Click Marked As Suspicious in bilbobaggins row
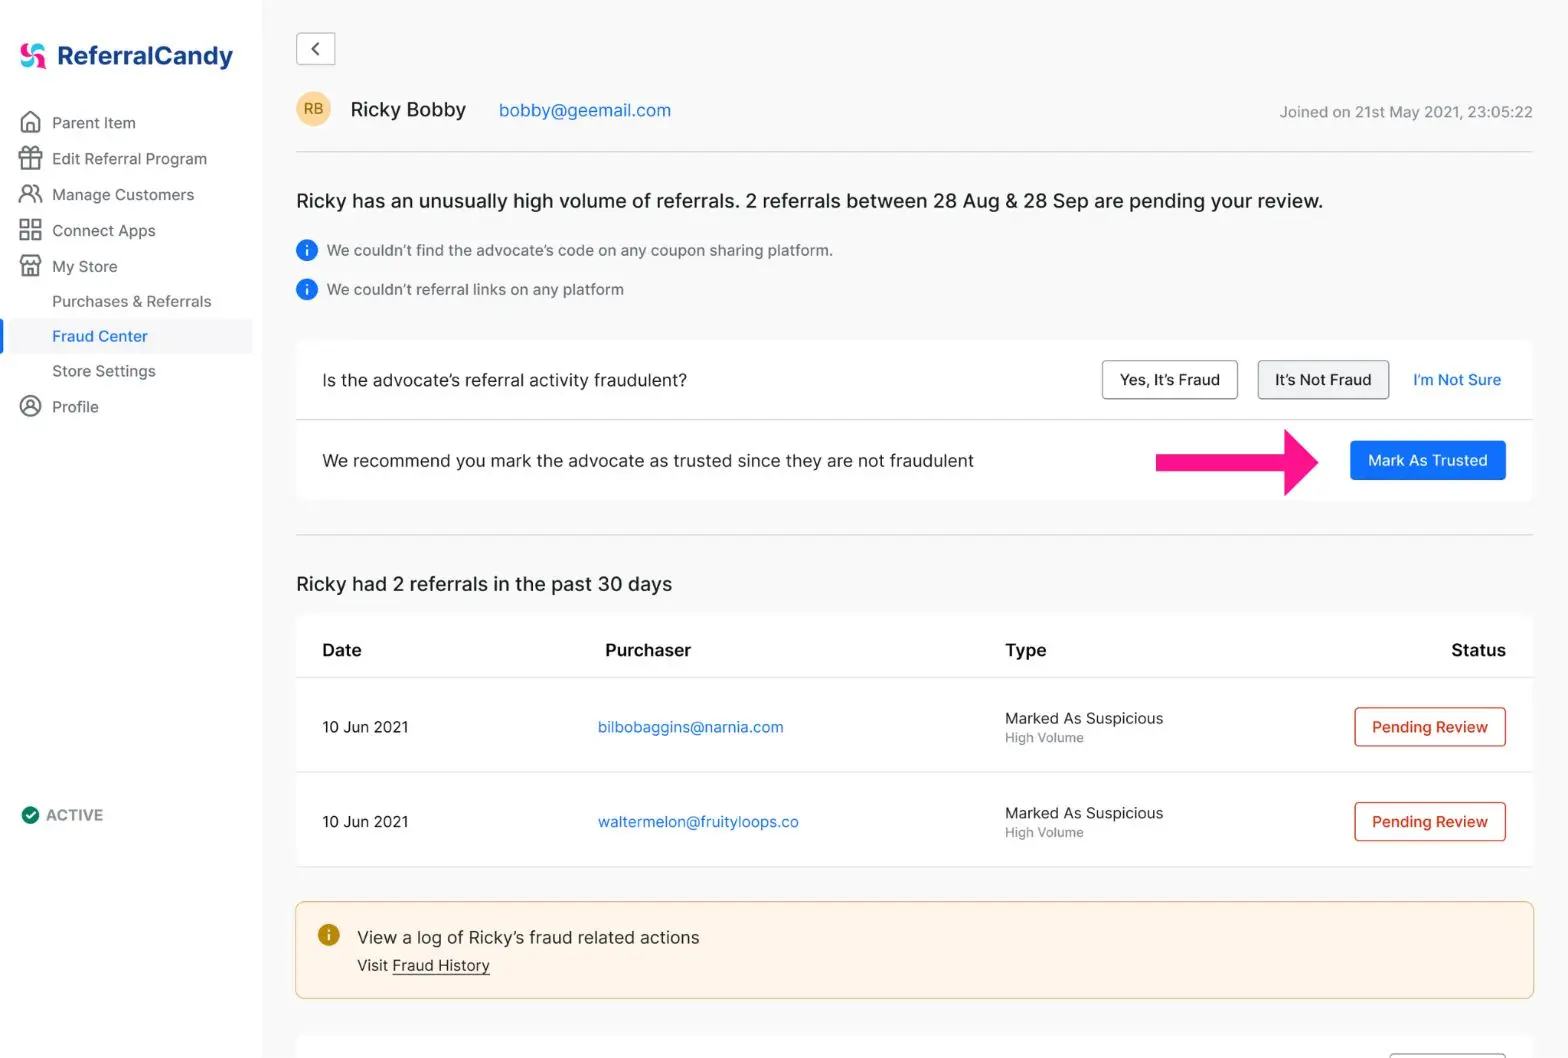Image resolution: width=1568 pixels, height=1058 pixels. (x=1084, y=718)
